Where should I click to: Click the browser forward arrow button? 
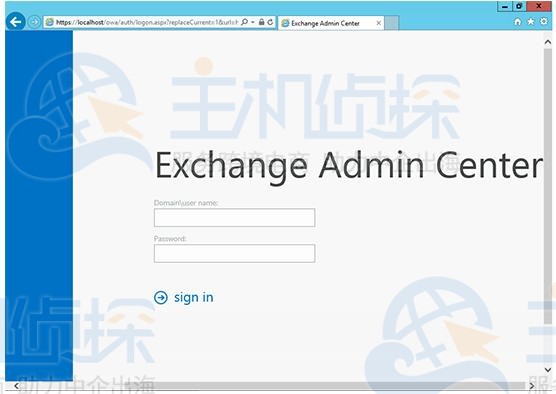[34, 22]
